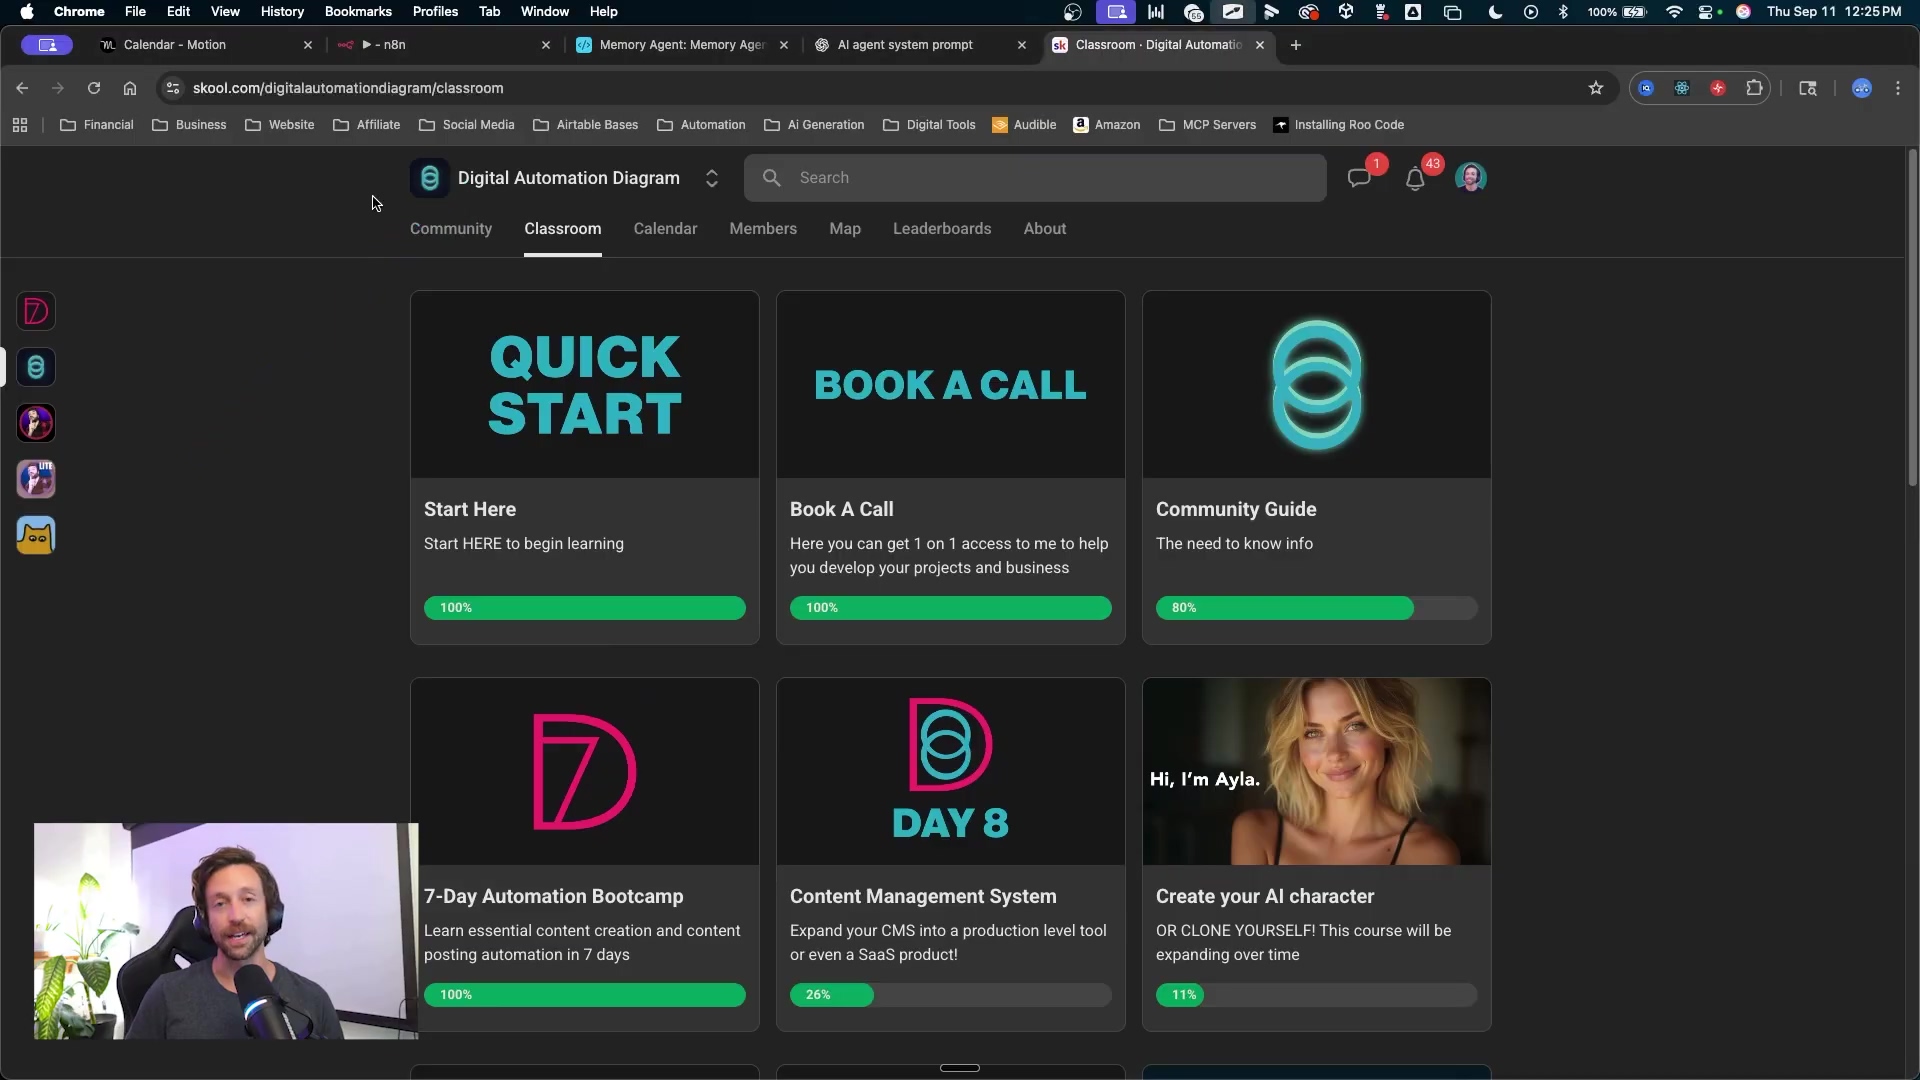Reload the page

point(94,88)
